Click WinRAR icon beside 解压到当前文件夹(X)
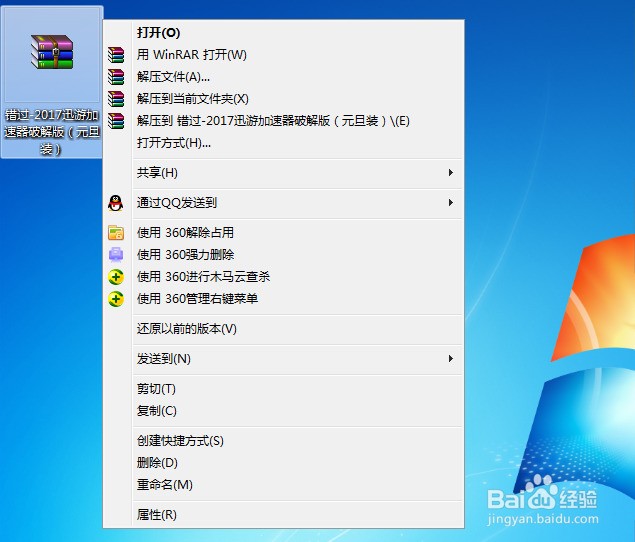Viewport: 635px width, 542px height. pyautogui.click(x=116, y=98)
